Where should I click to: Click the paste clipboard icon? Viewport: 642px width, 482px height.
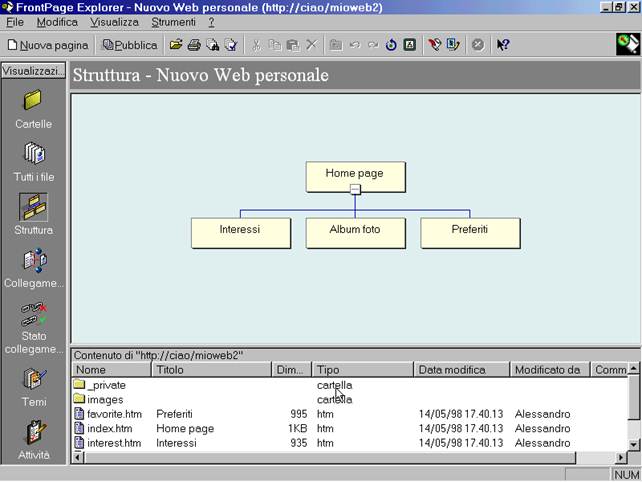(293, 45)
